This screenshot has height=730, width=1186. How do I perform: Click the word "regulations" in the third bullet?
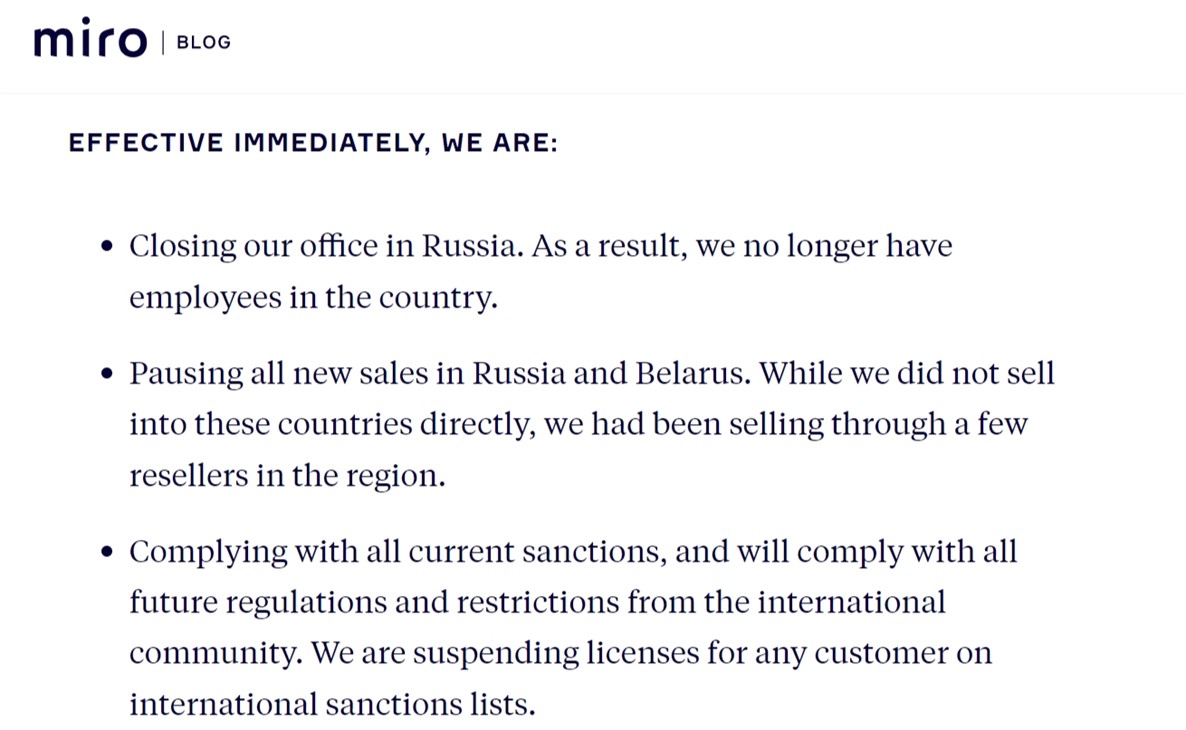pyautogui.click(x=306, y=603)
